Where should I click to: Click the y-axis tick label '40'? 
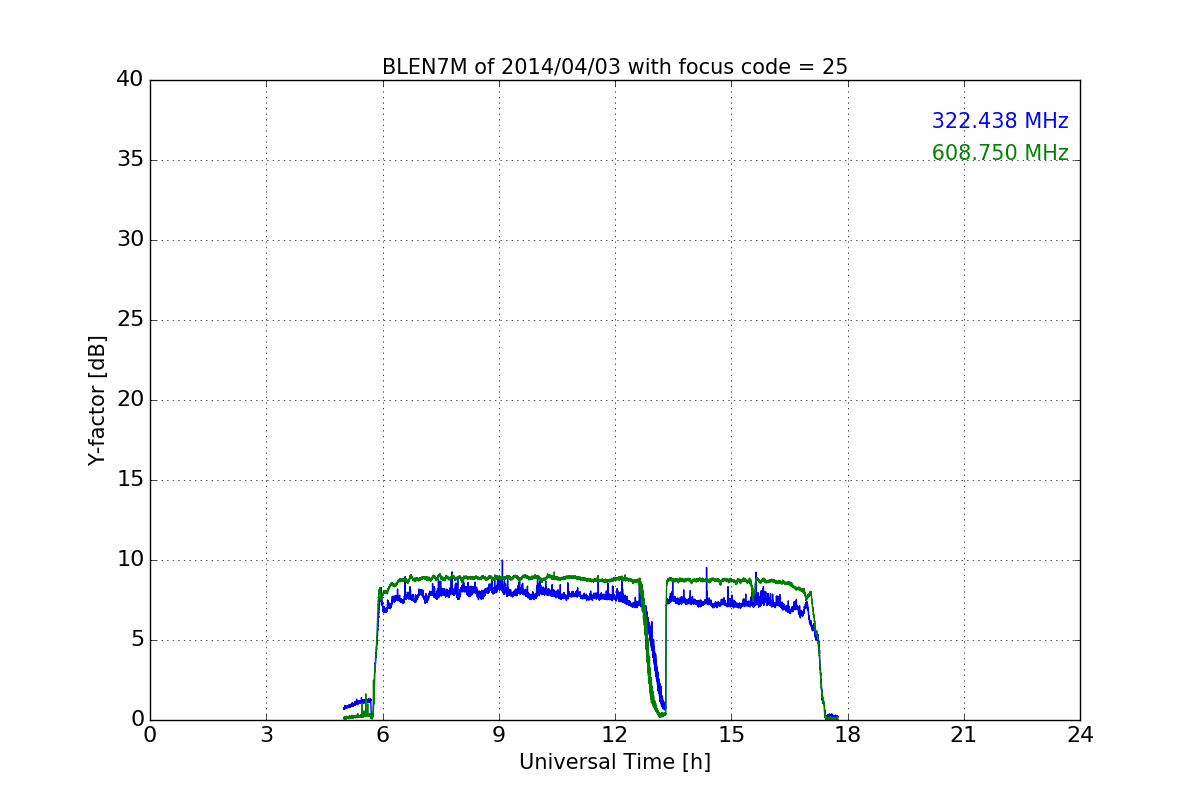[x=130, y=80]
